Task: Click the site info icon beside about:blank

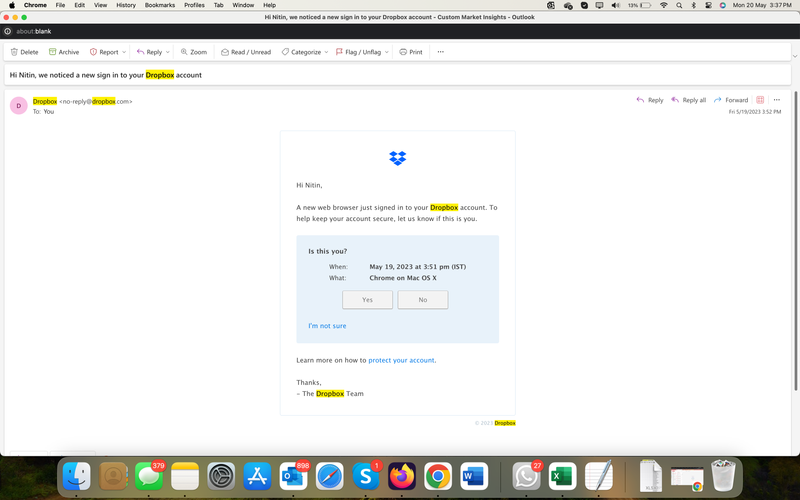Action: [x=8, y=31]
